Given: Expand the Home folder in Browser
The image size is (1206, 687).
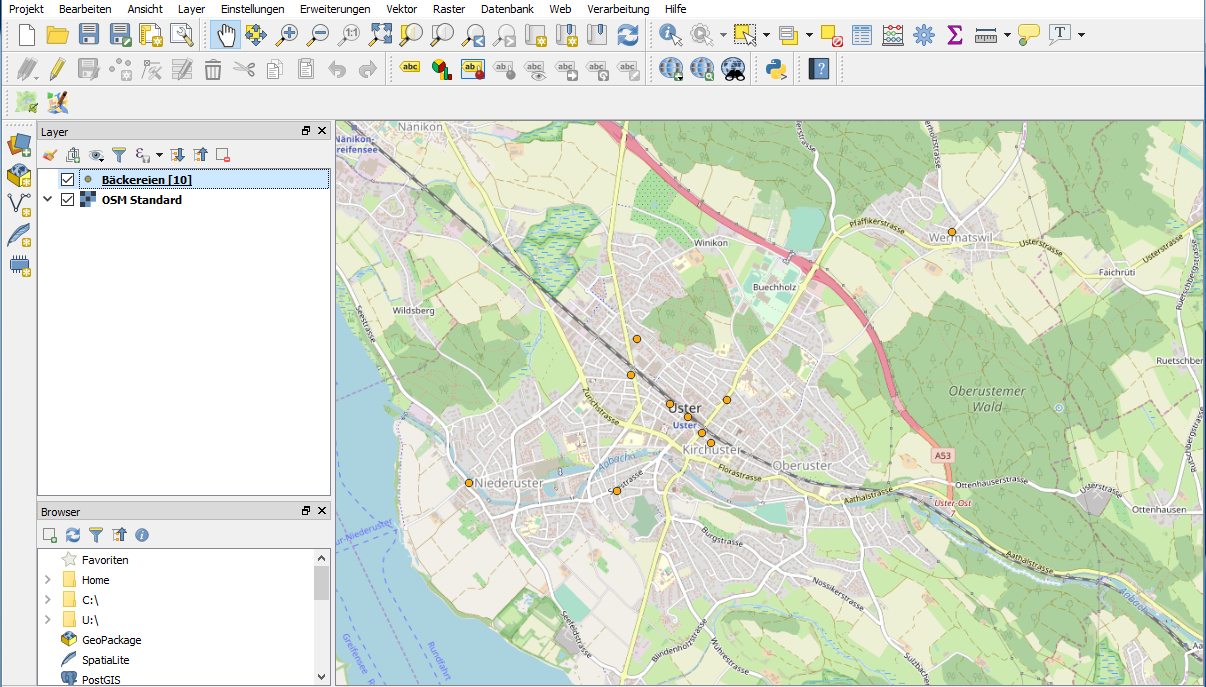Looking at the screenshot, I should click(47, 580).
